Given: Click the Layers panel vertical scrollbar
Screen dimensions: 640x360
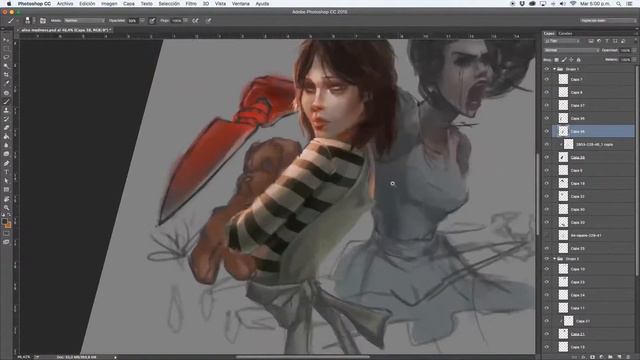Looking at the screenshot, I should click(637, 171).
